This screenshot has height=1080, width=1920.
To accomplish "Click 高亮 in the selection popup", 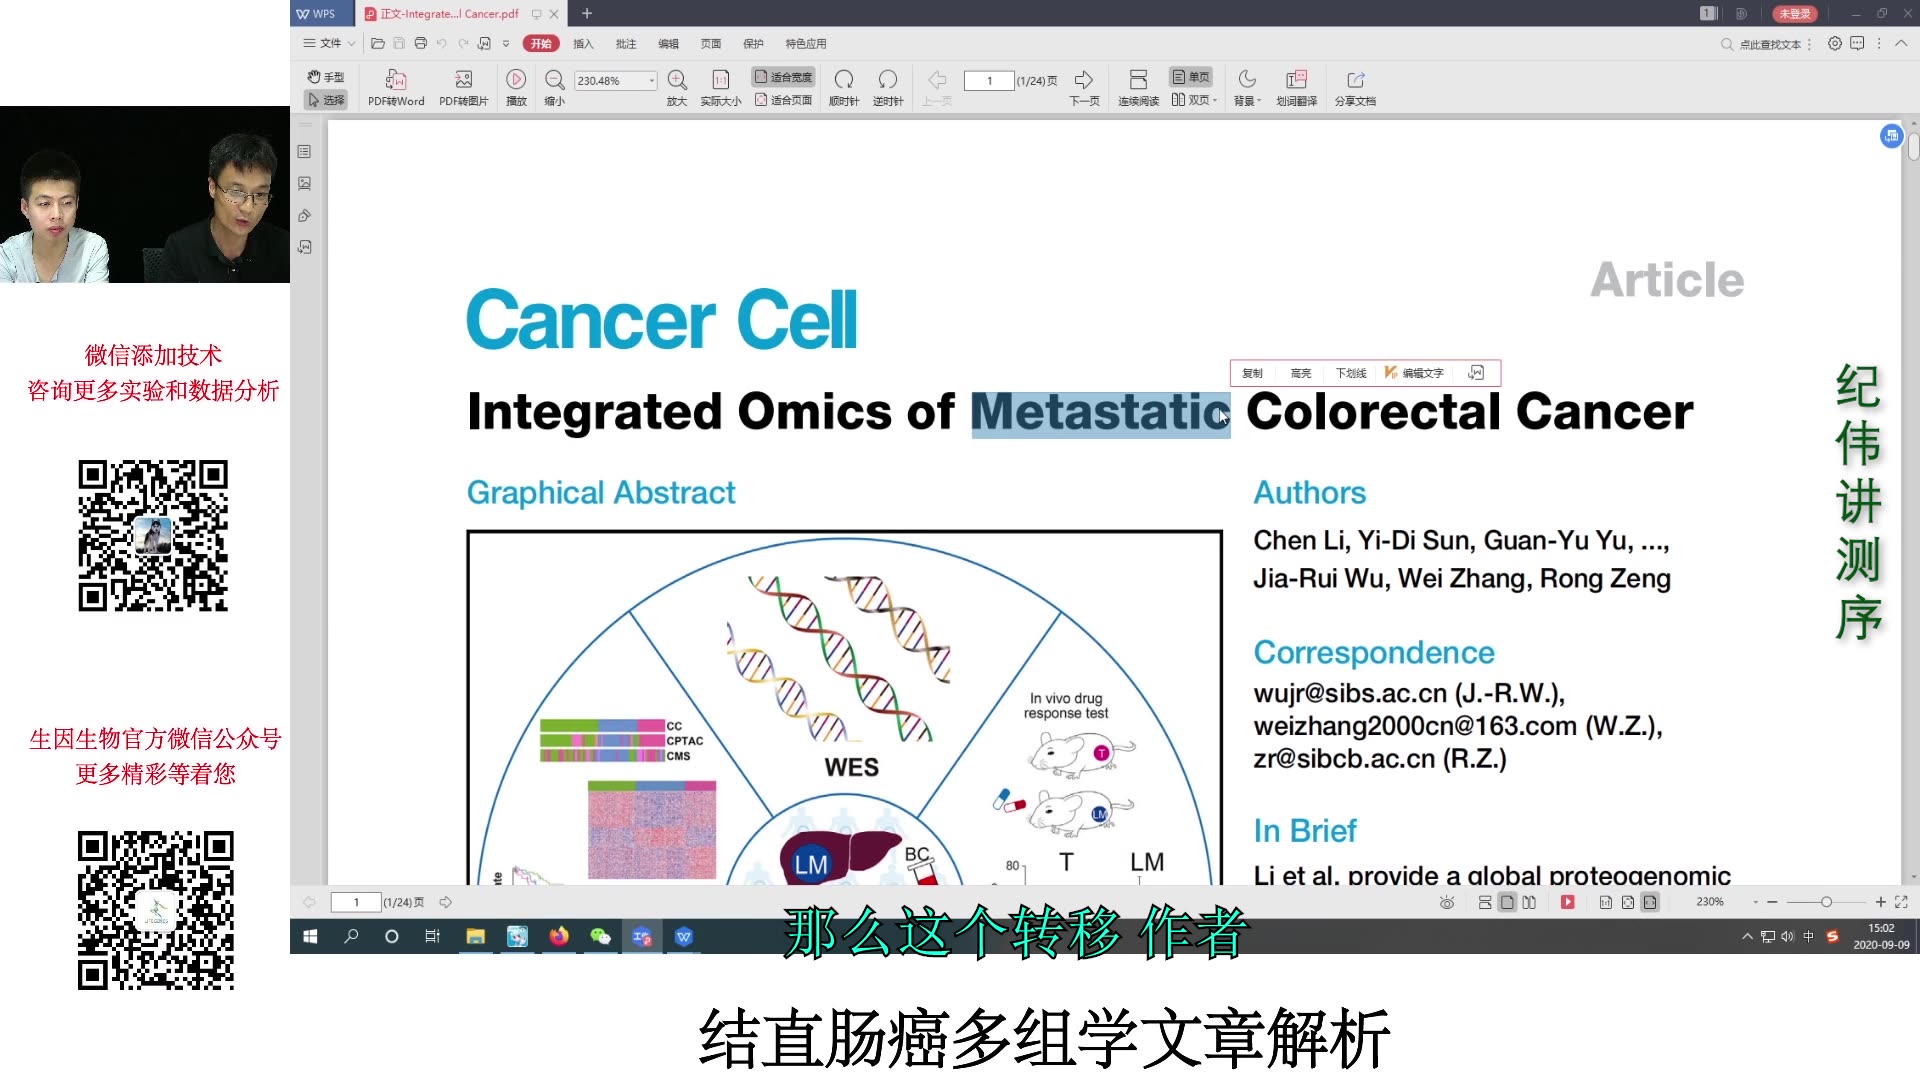I will 1301,373.
